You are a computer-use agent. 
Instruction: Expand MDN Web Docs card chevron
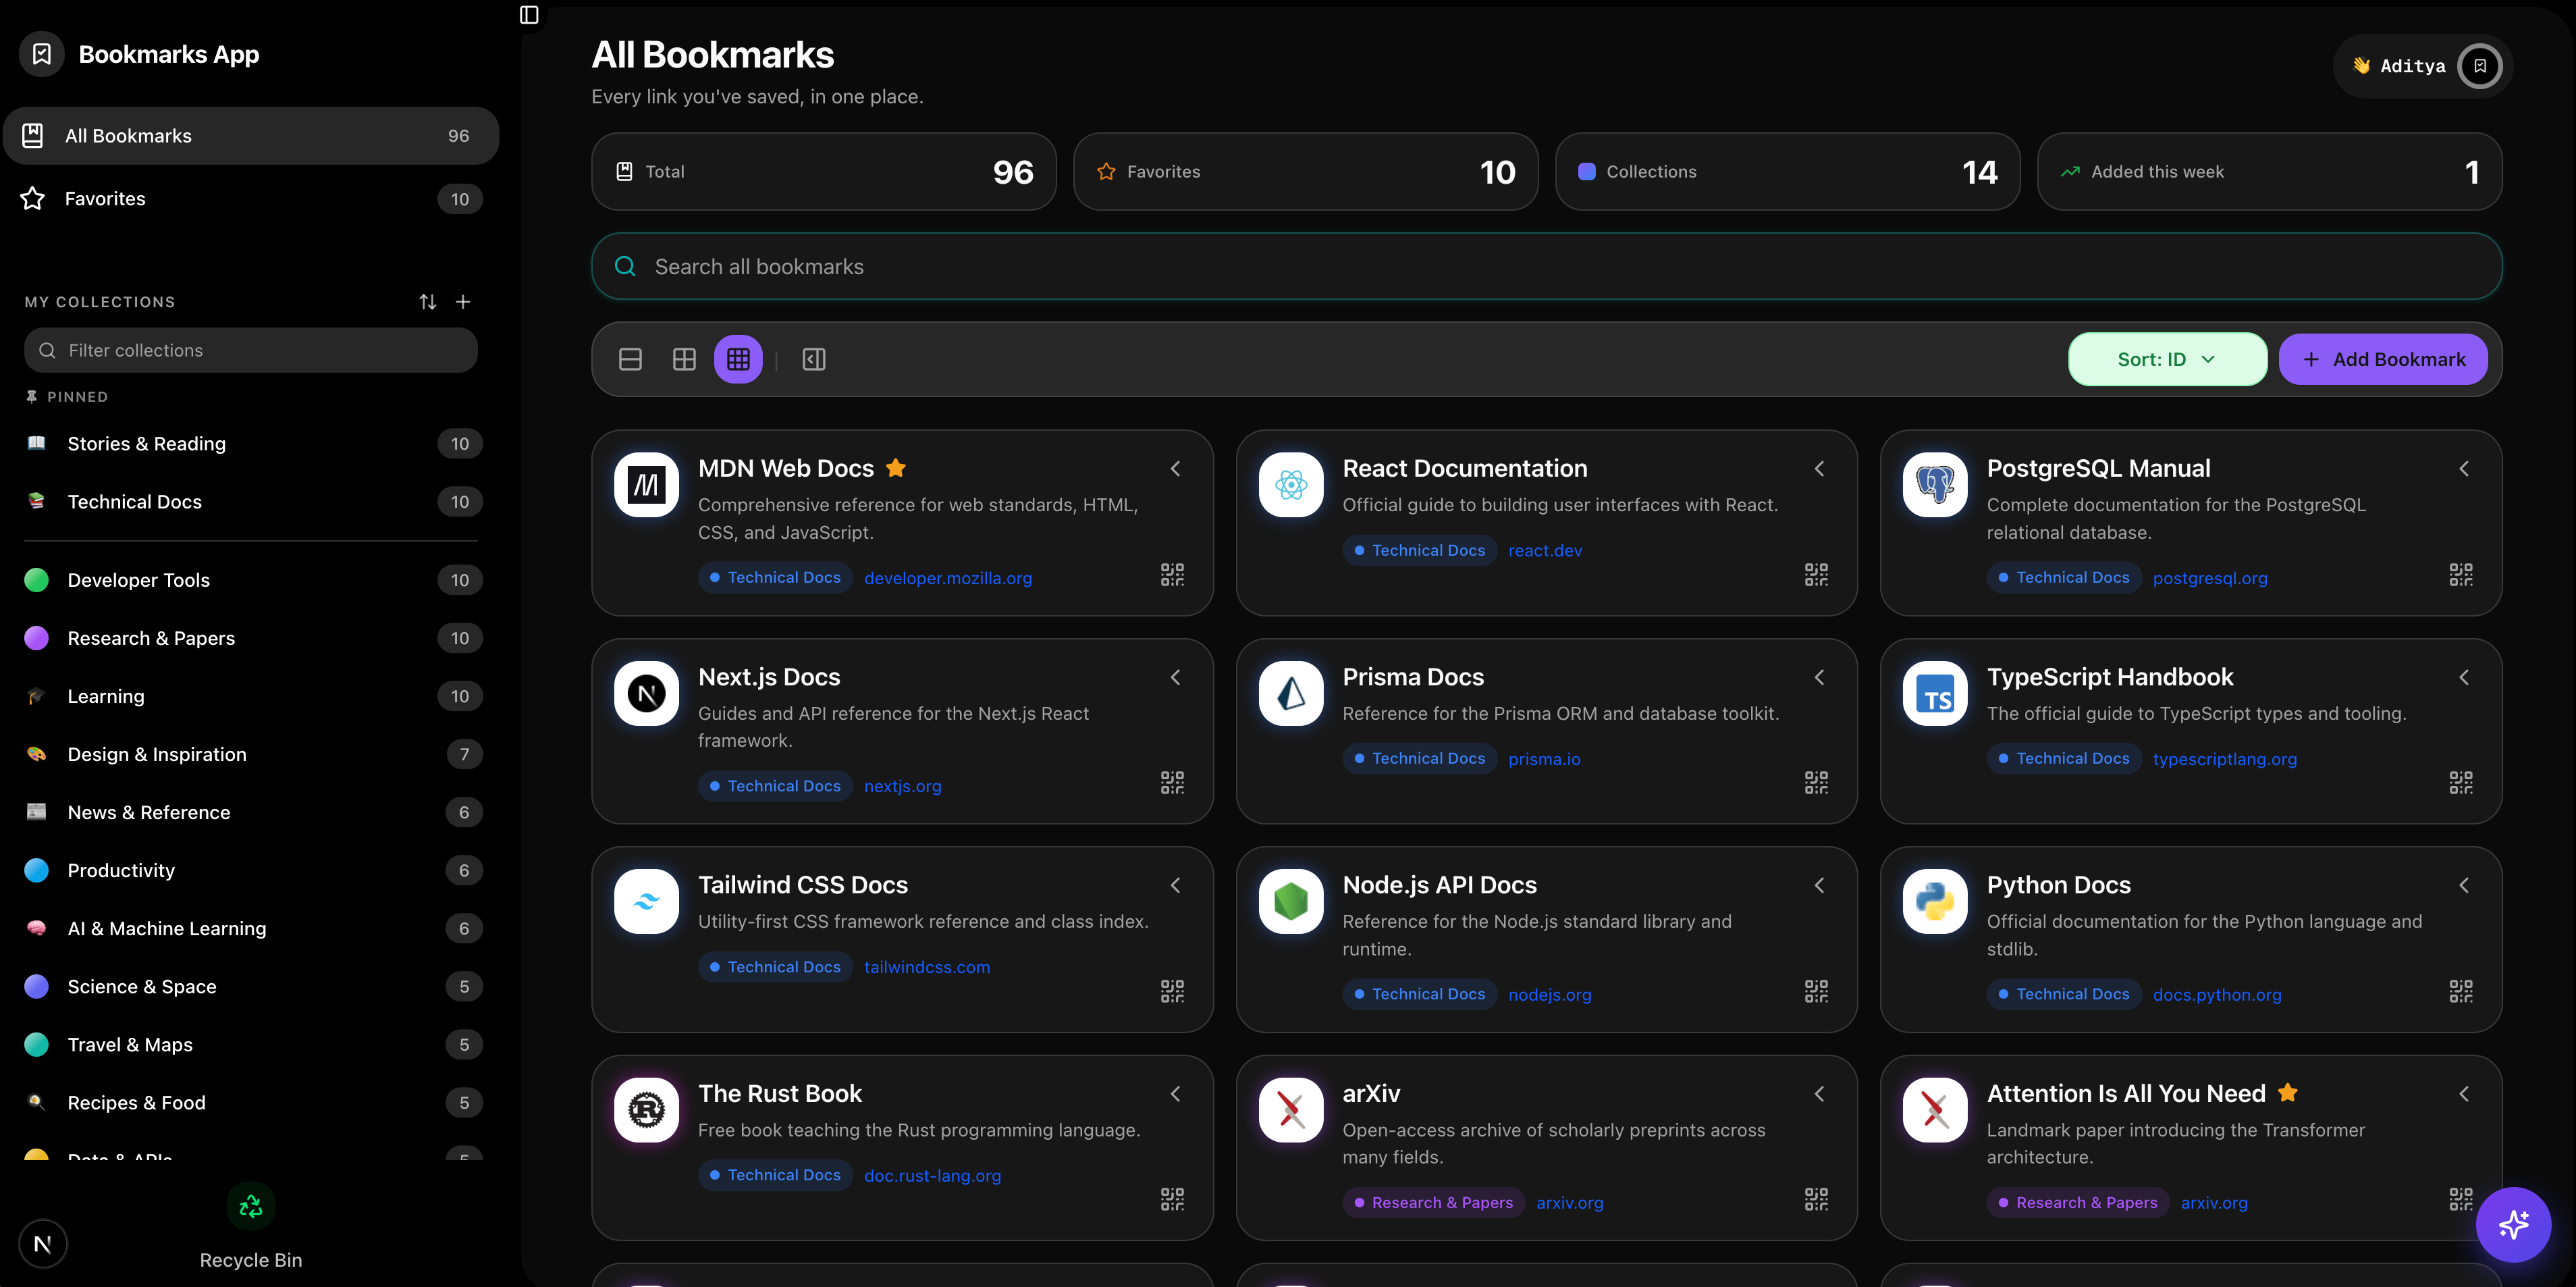coord(1176,468)
